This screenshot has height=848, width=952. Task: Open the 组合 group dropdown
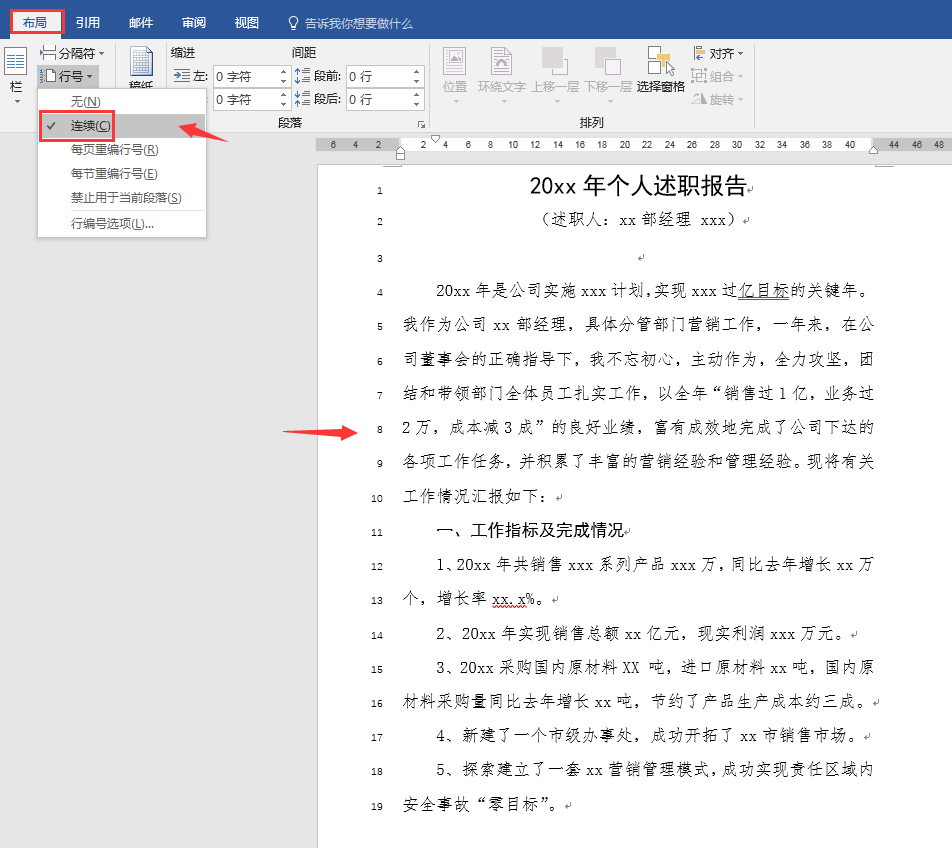(718, 76)
